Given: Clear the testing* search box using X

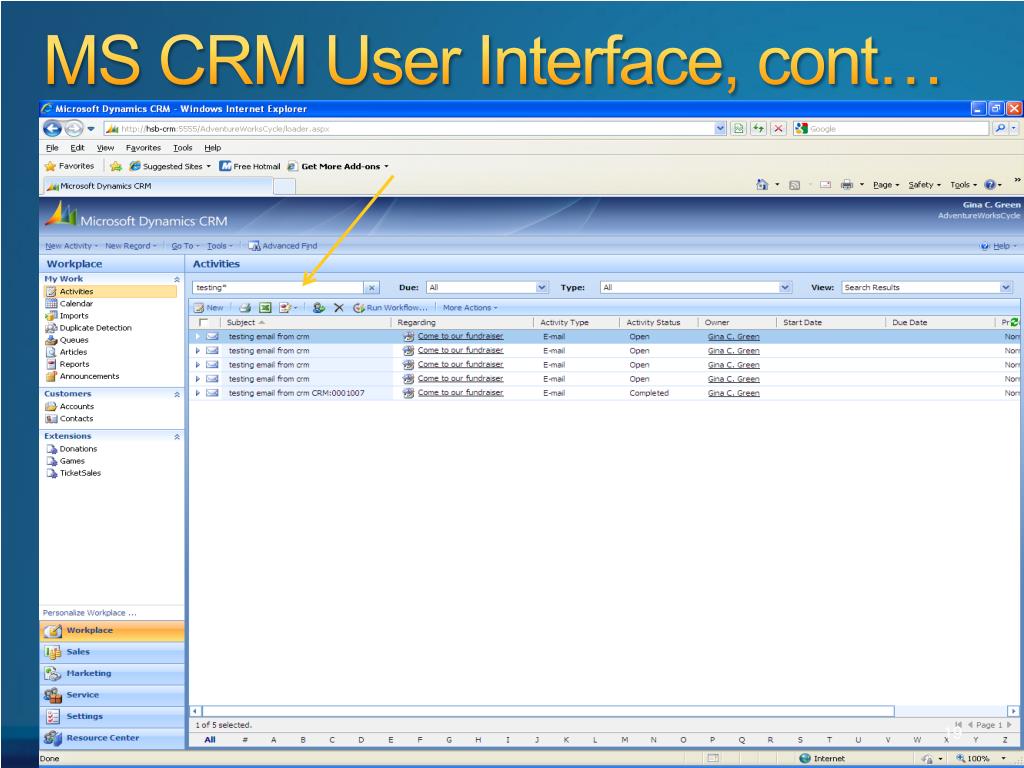Looking at the screenshot, I should coord(372,287).
